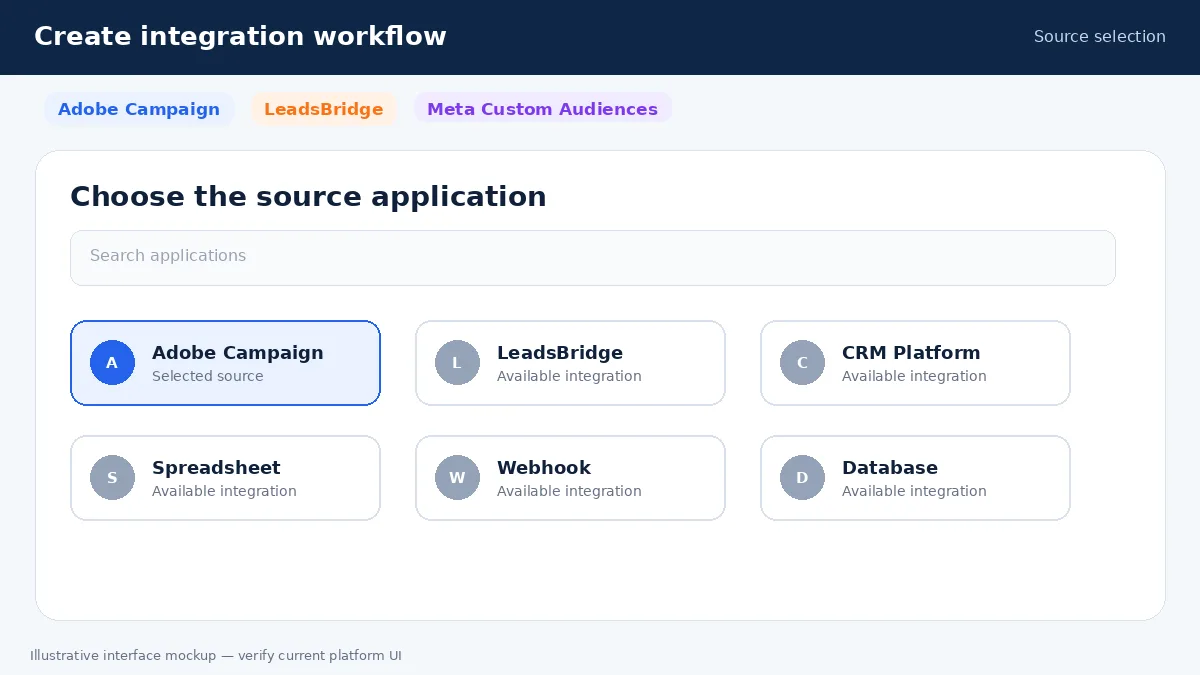Click the Adobe Campaign blue pill tag

[x=139, y=109]
